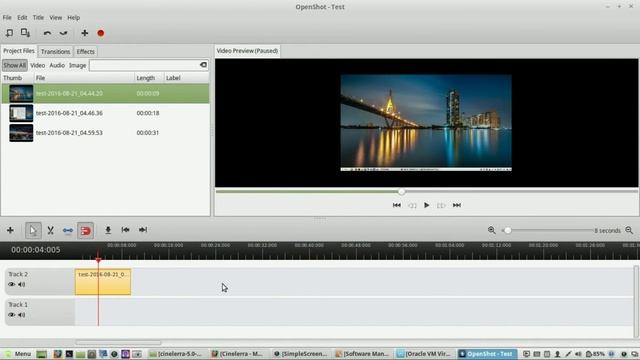The image size is (640, 360).
Task: Click the volume icon in system tray
Action: click(578, 354)
